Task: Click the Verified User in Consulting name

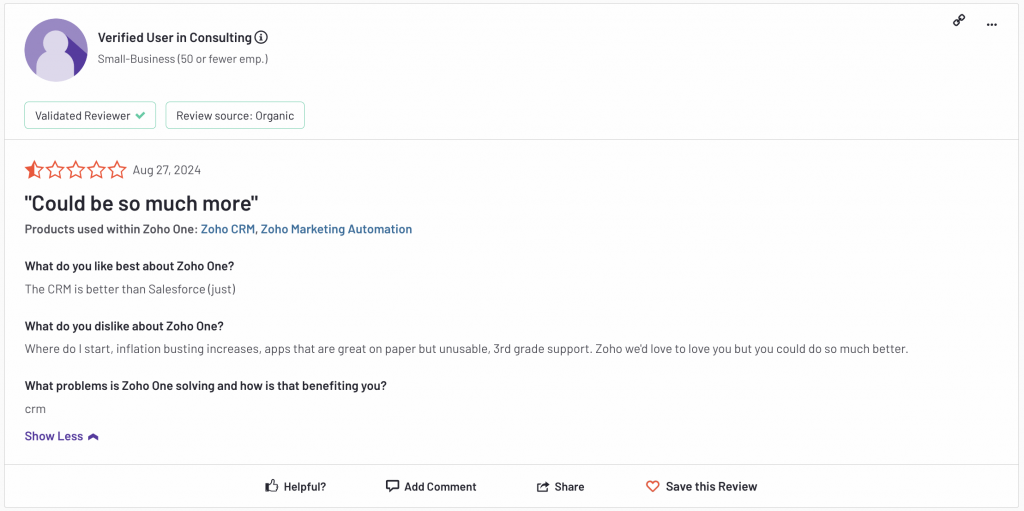Action: click(x=174, y=38)
